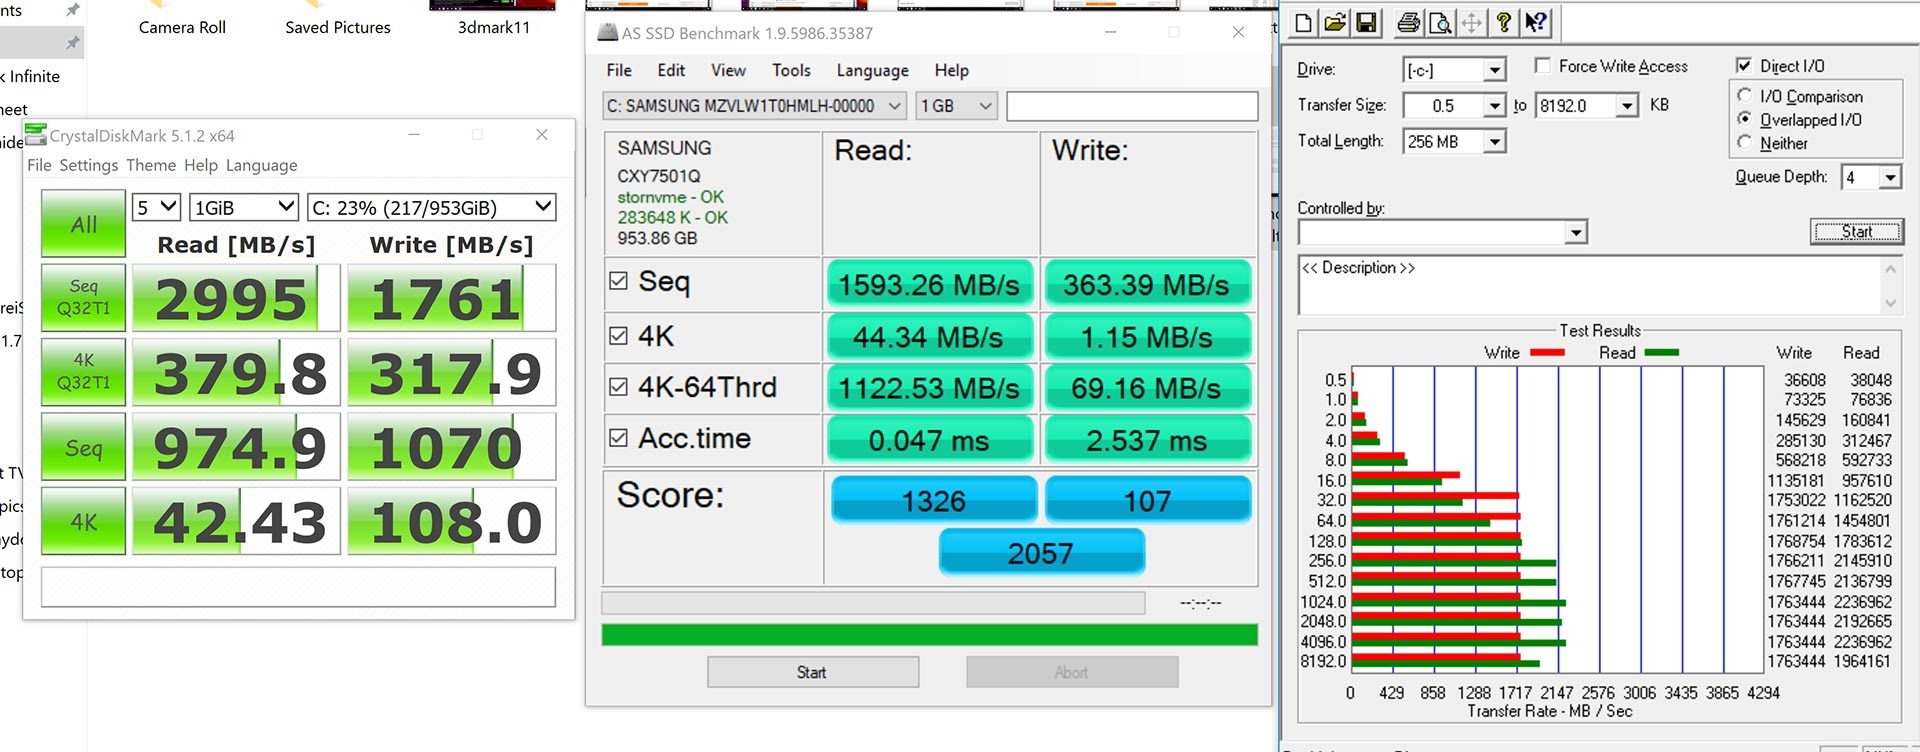The image size is (1920, 752).
Task: Open the Help menu in CrystalDiskMark
Action: pyautogui.click(x=201, y=165)
